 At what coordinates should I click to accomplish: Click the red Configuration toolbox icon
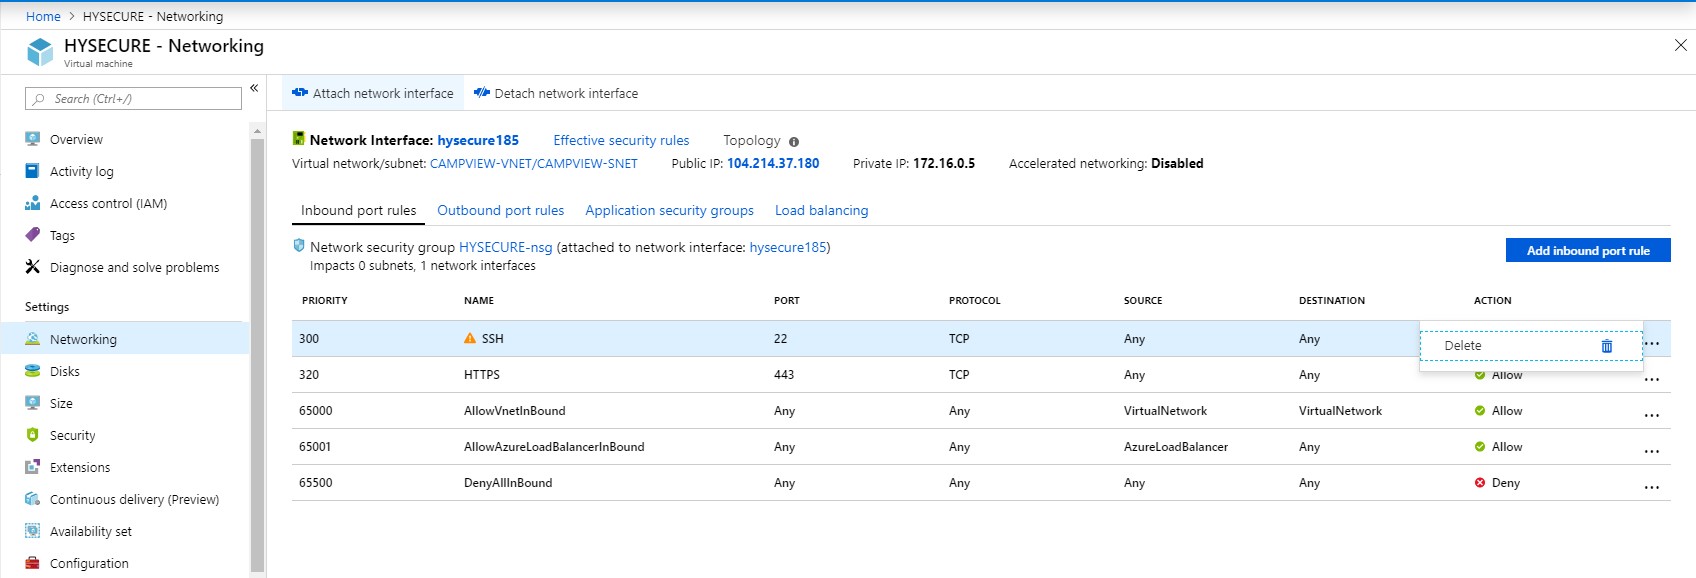tap(33, 563)
